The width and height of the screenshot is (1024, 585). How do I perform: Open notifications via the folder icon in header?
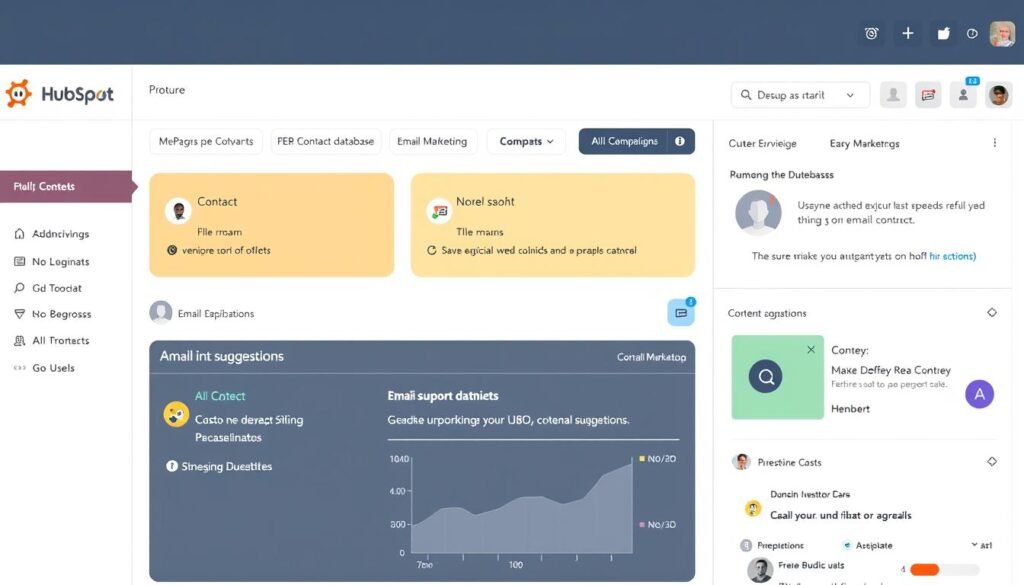[x=942, y=33]
